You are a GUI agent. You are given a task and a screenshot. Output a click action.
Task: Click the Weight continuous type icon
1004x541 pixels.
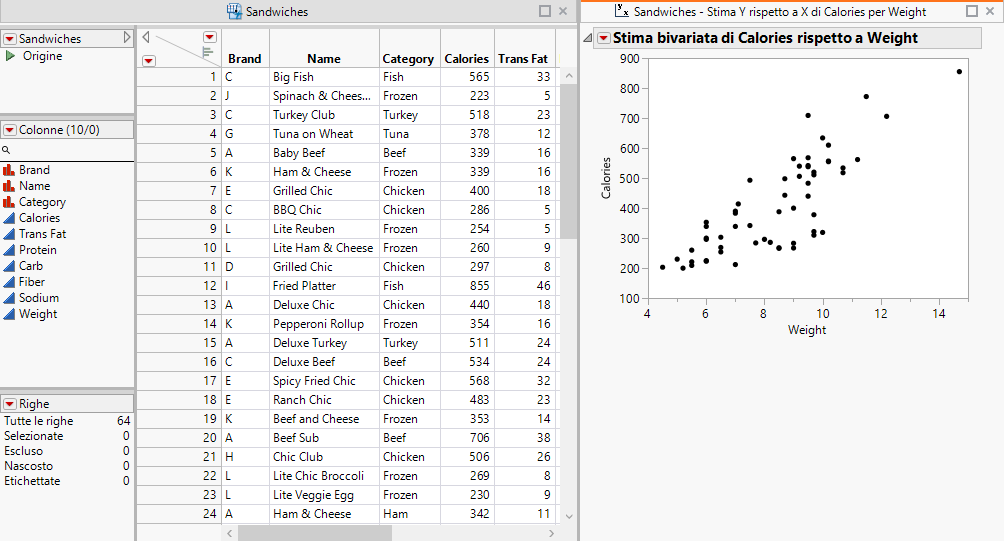[9, 314]
